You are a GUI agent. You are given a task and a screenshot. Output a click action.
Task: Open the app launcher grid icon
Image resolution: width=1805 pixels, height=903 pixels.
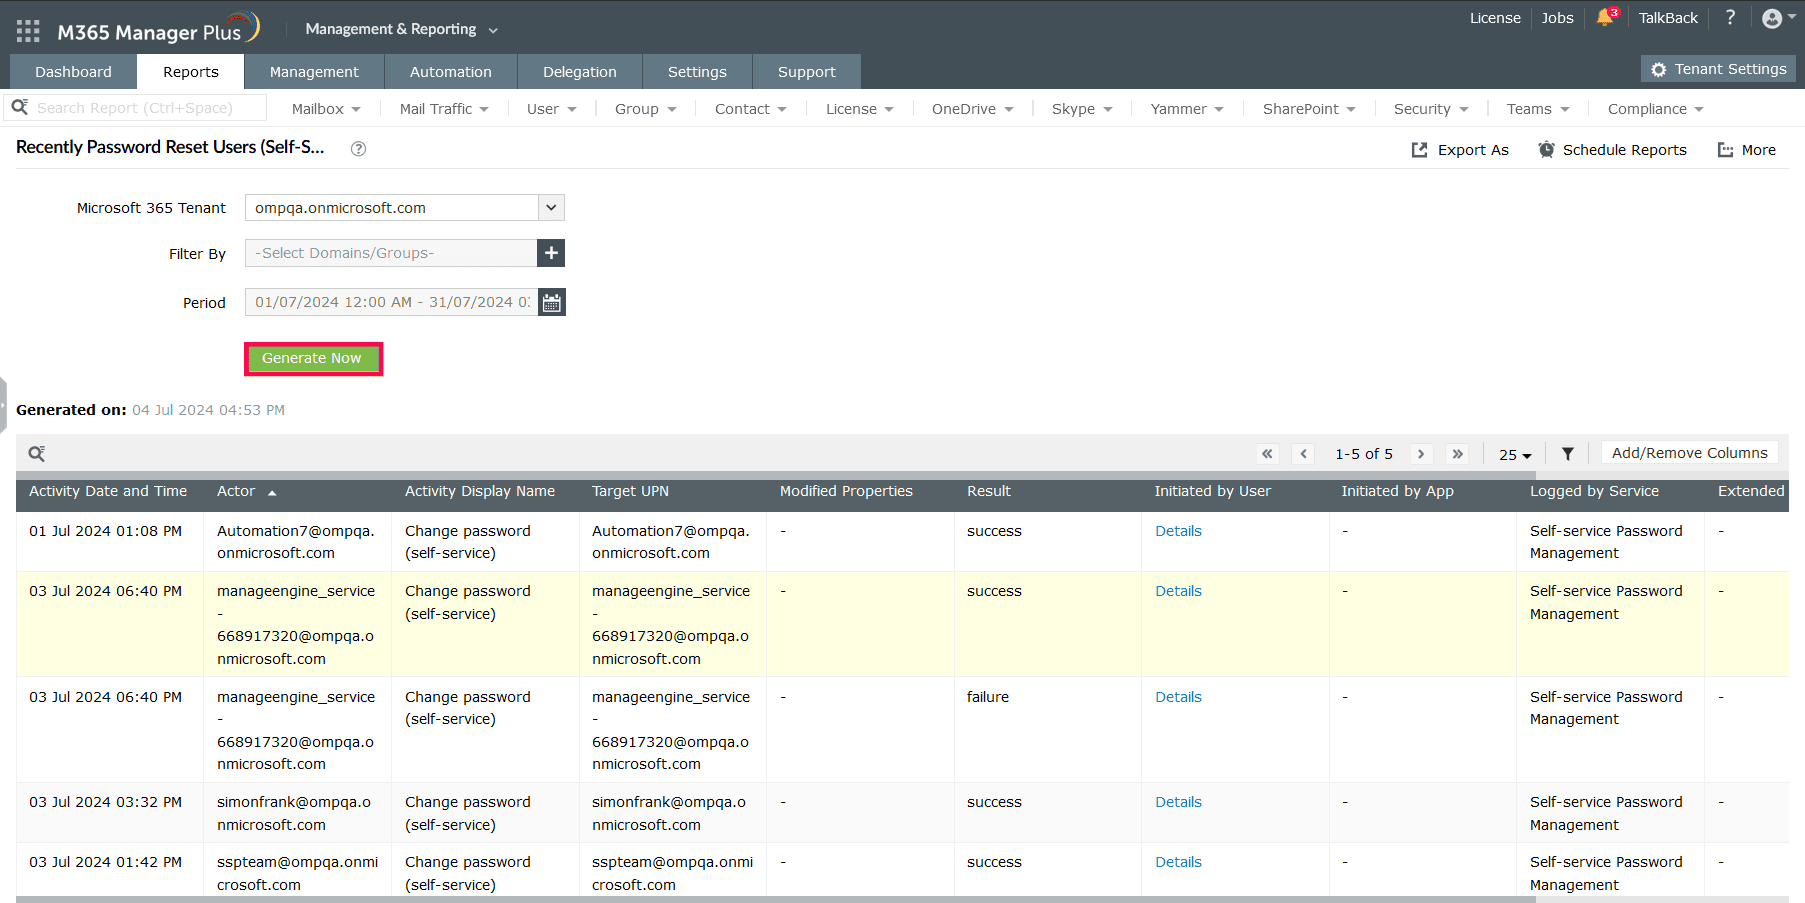[x=28, y=31]
